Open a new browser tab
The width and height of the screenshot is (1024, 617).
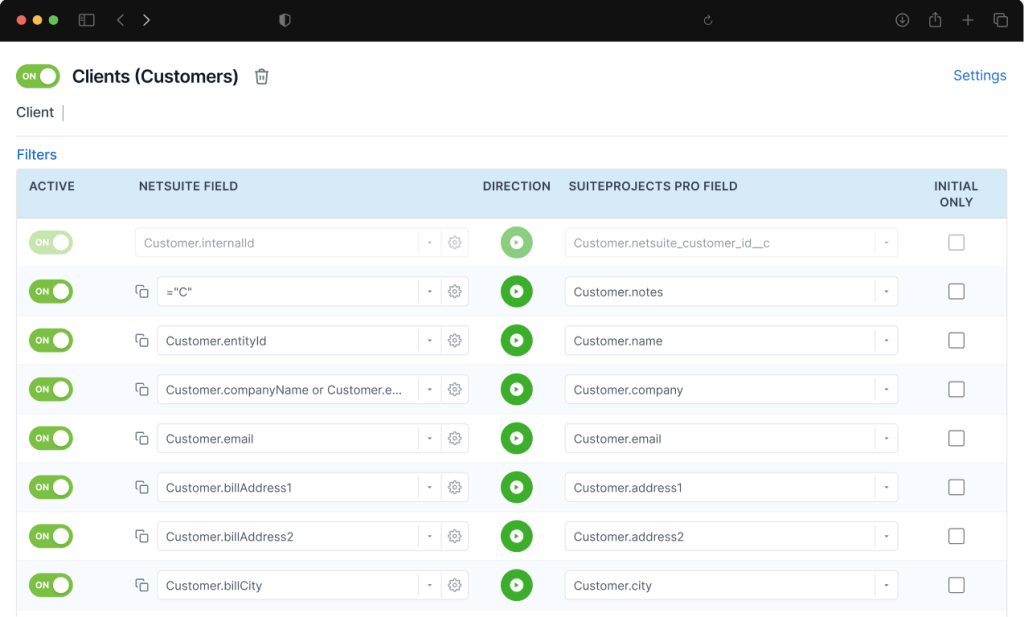[x=968, y=20]
